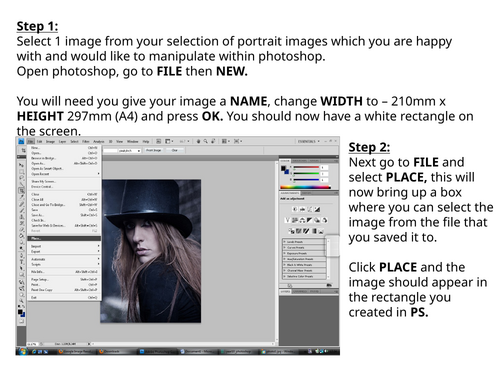Open Arrange Documents dropdown in application bar

(x=225, y=141)
